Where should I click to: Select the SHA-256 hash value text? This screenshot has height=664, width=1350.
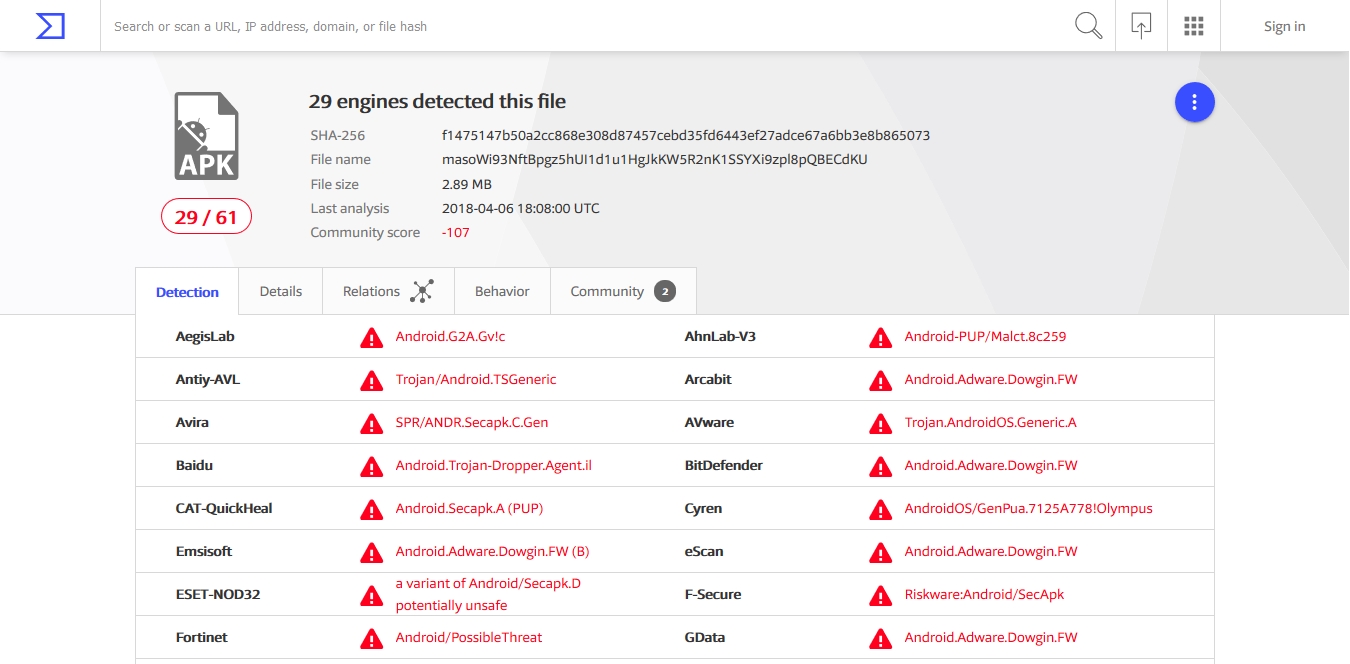pyautogui.click(x=686, y=135)
